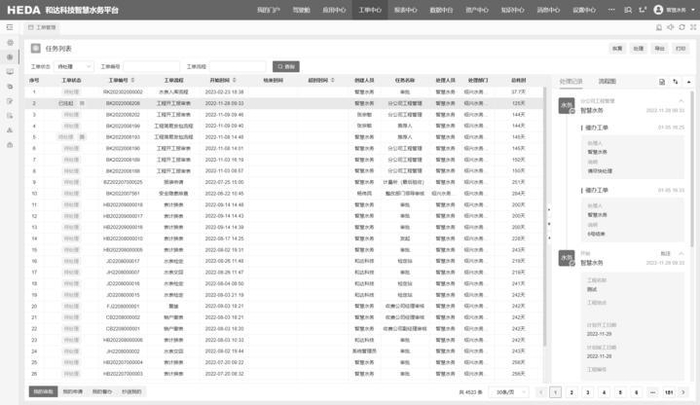Sort by 超时时间 column arrows

point(333,80)
